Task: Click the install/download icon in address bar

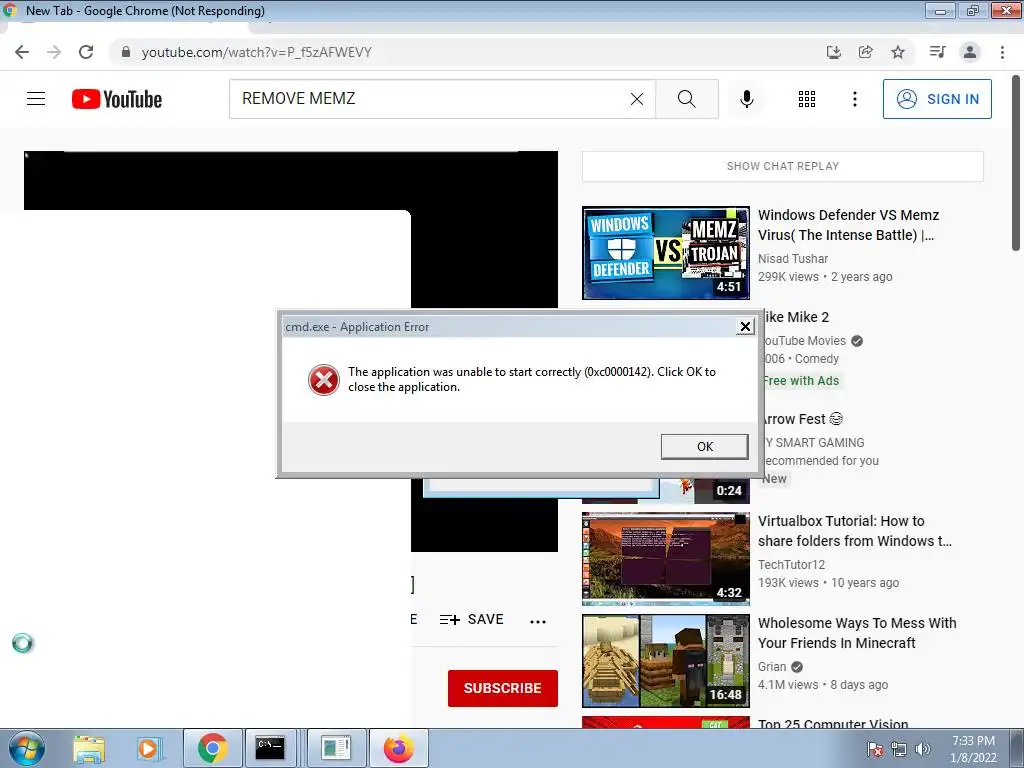Action: [x=833, y=52]
